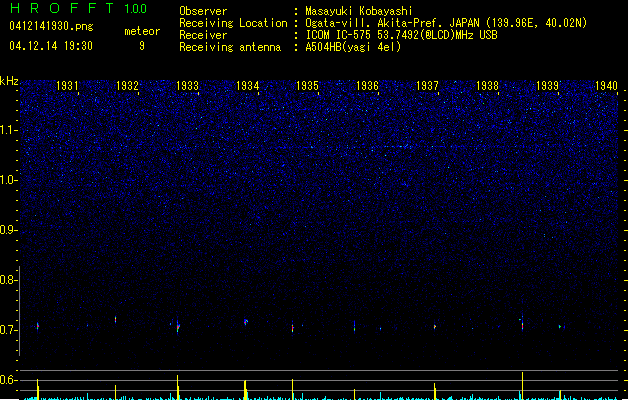Click the 1936 time axis label
Viewport: 629px width, 400px height.
(x=367, y=86)
